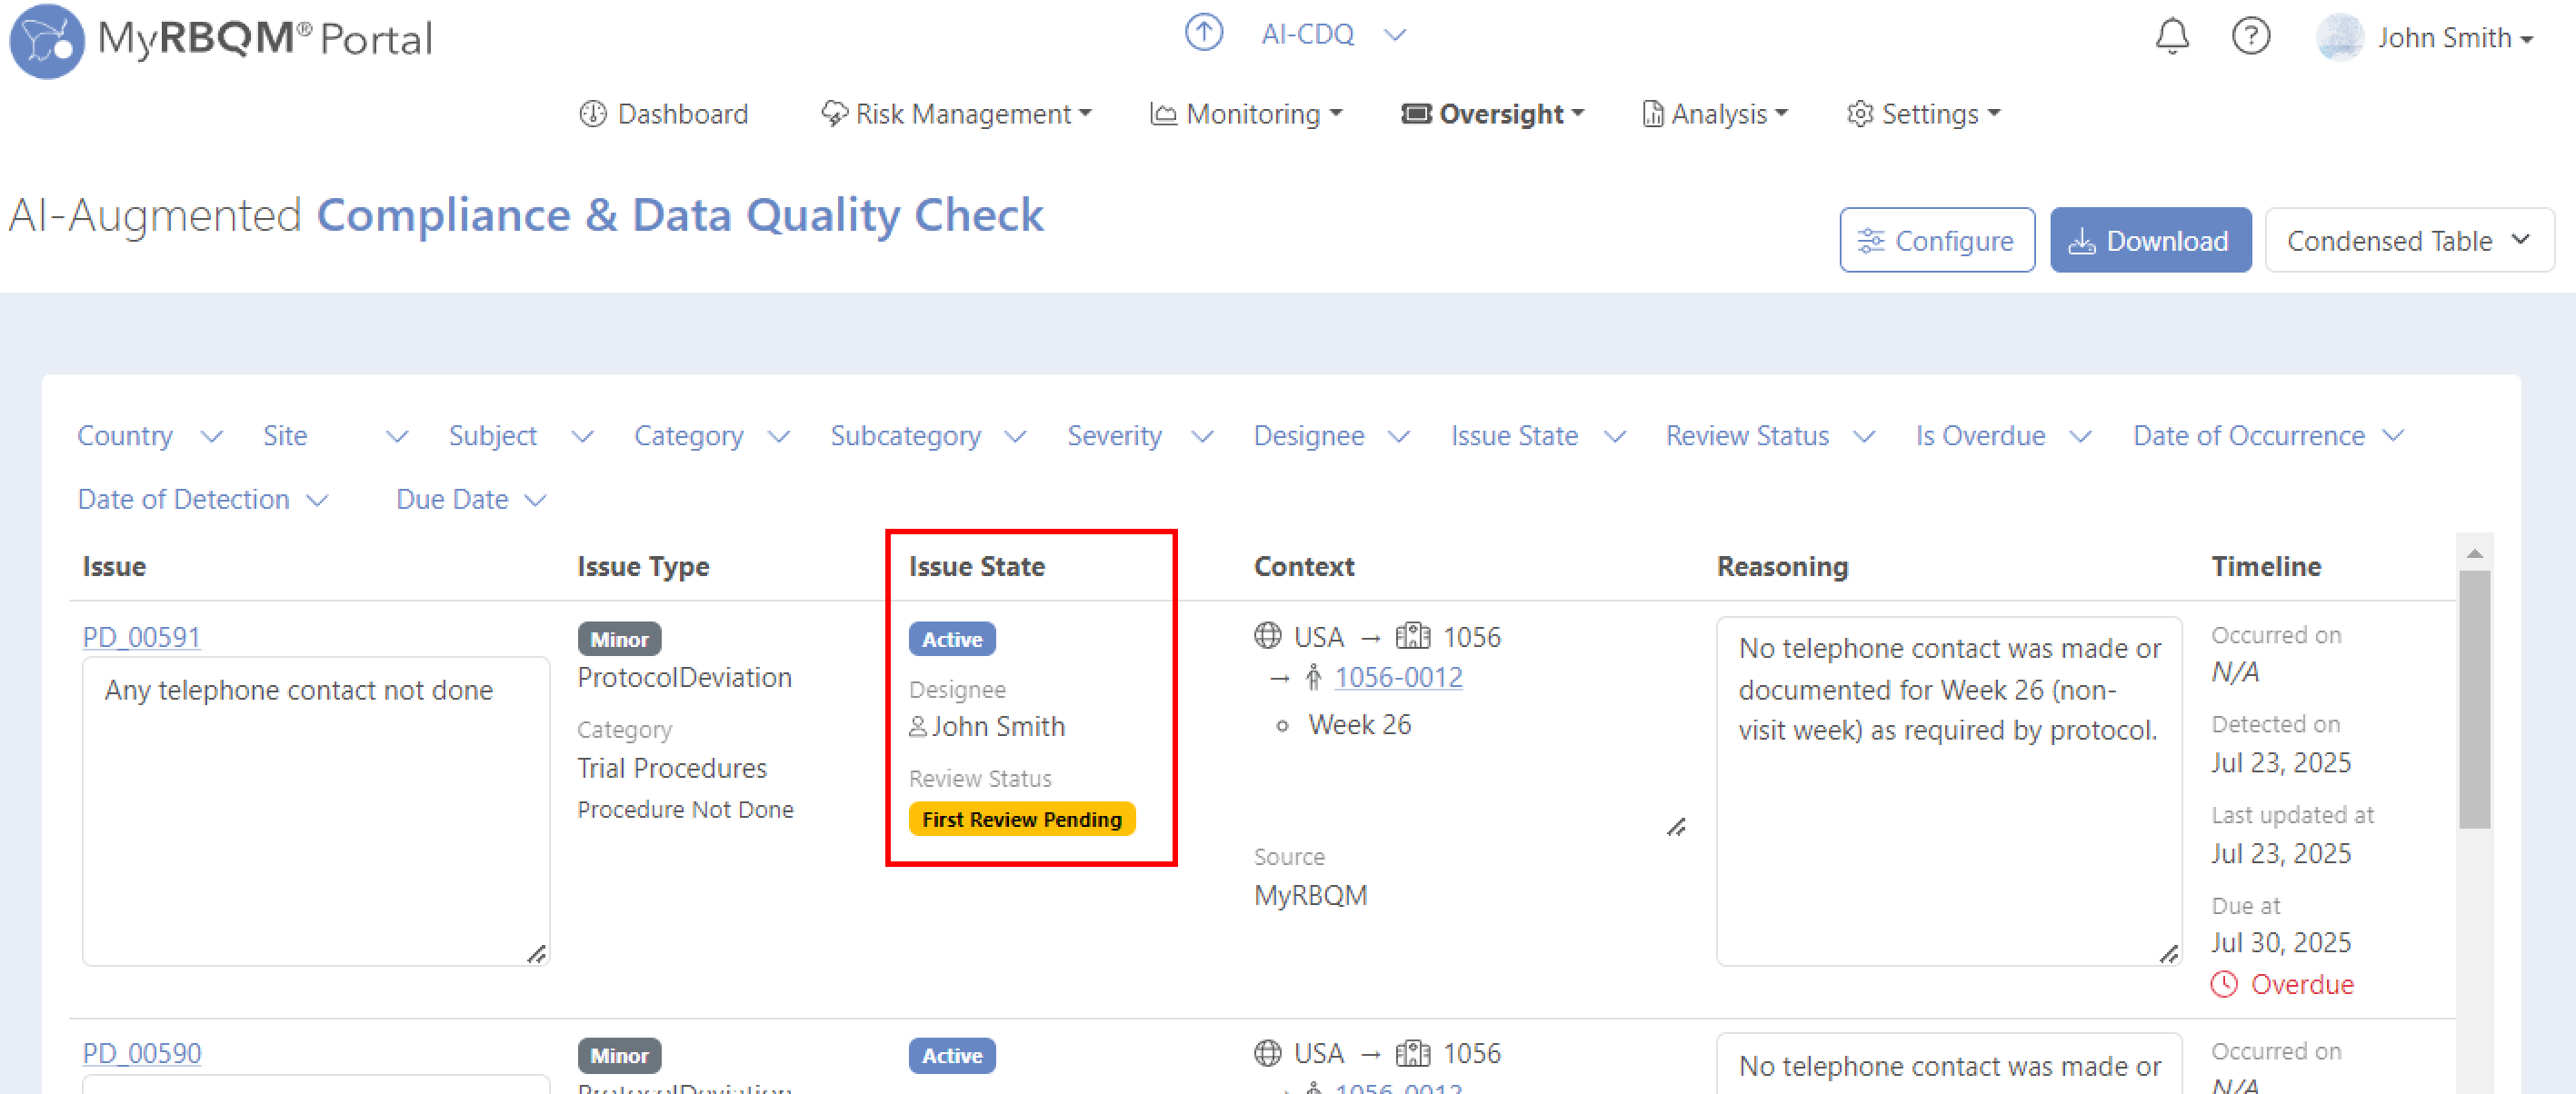The image size is (2576, 1094).
Task: Click John Smith's profile avatar
Action: tap(2339, 38)
